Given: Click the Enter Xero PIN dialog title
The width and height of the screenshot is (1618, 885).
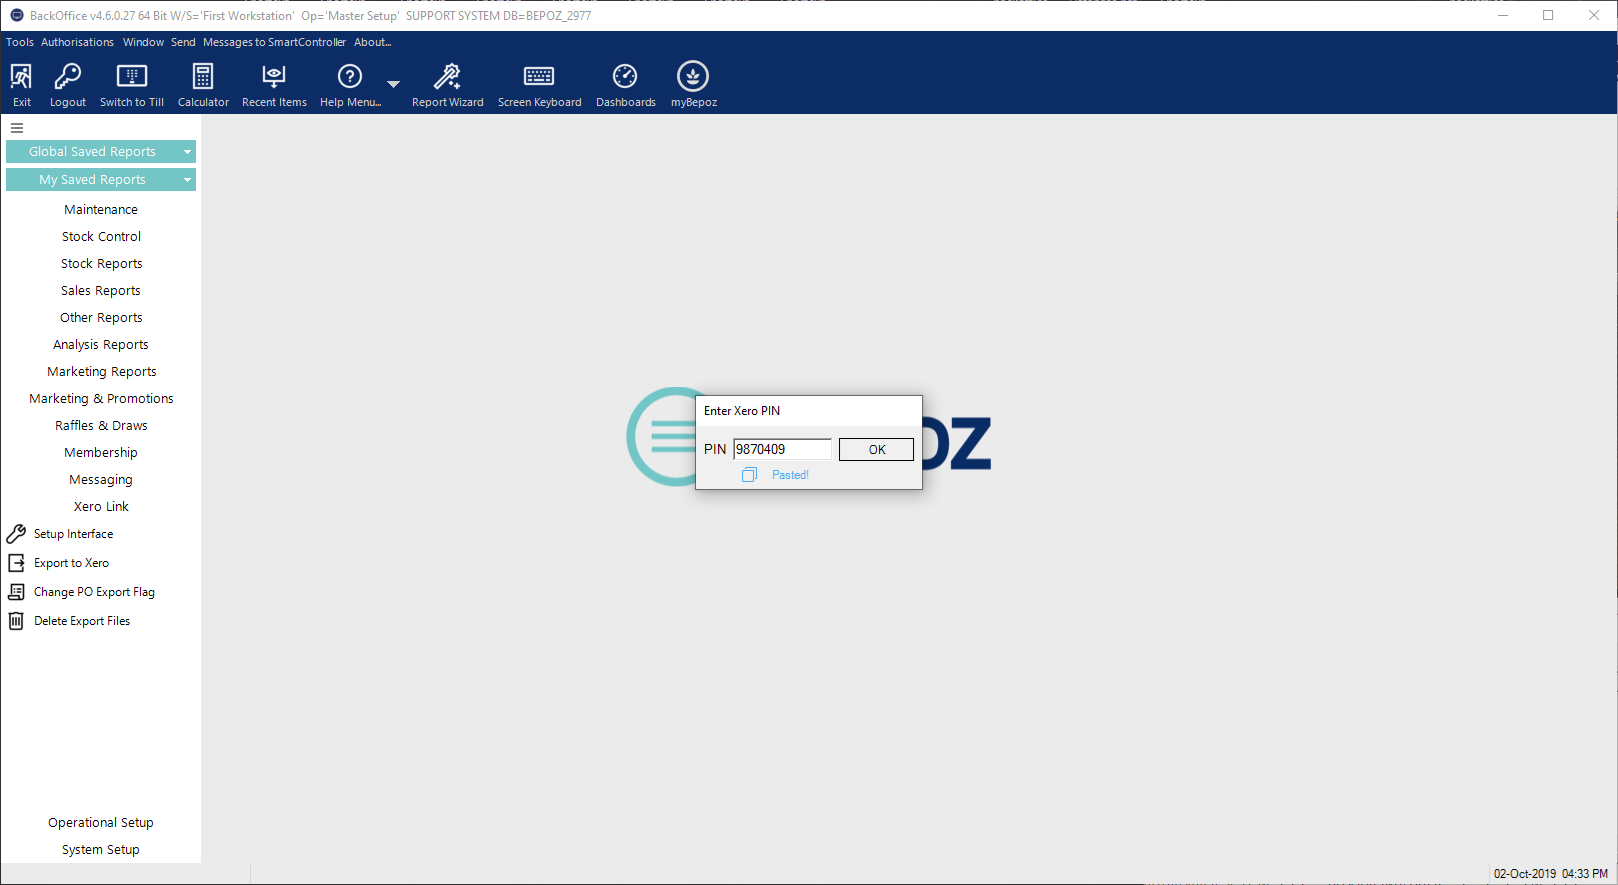Looking at the screenshot, I should (x=742, y=411).
